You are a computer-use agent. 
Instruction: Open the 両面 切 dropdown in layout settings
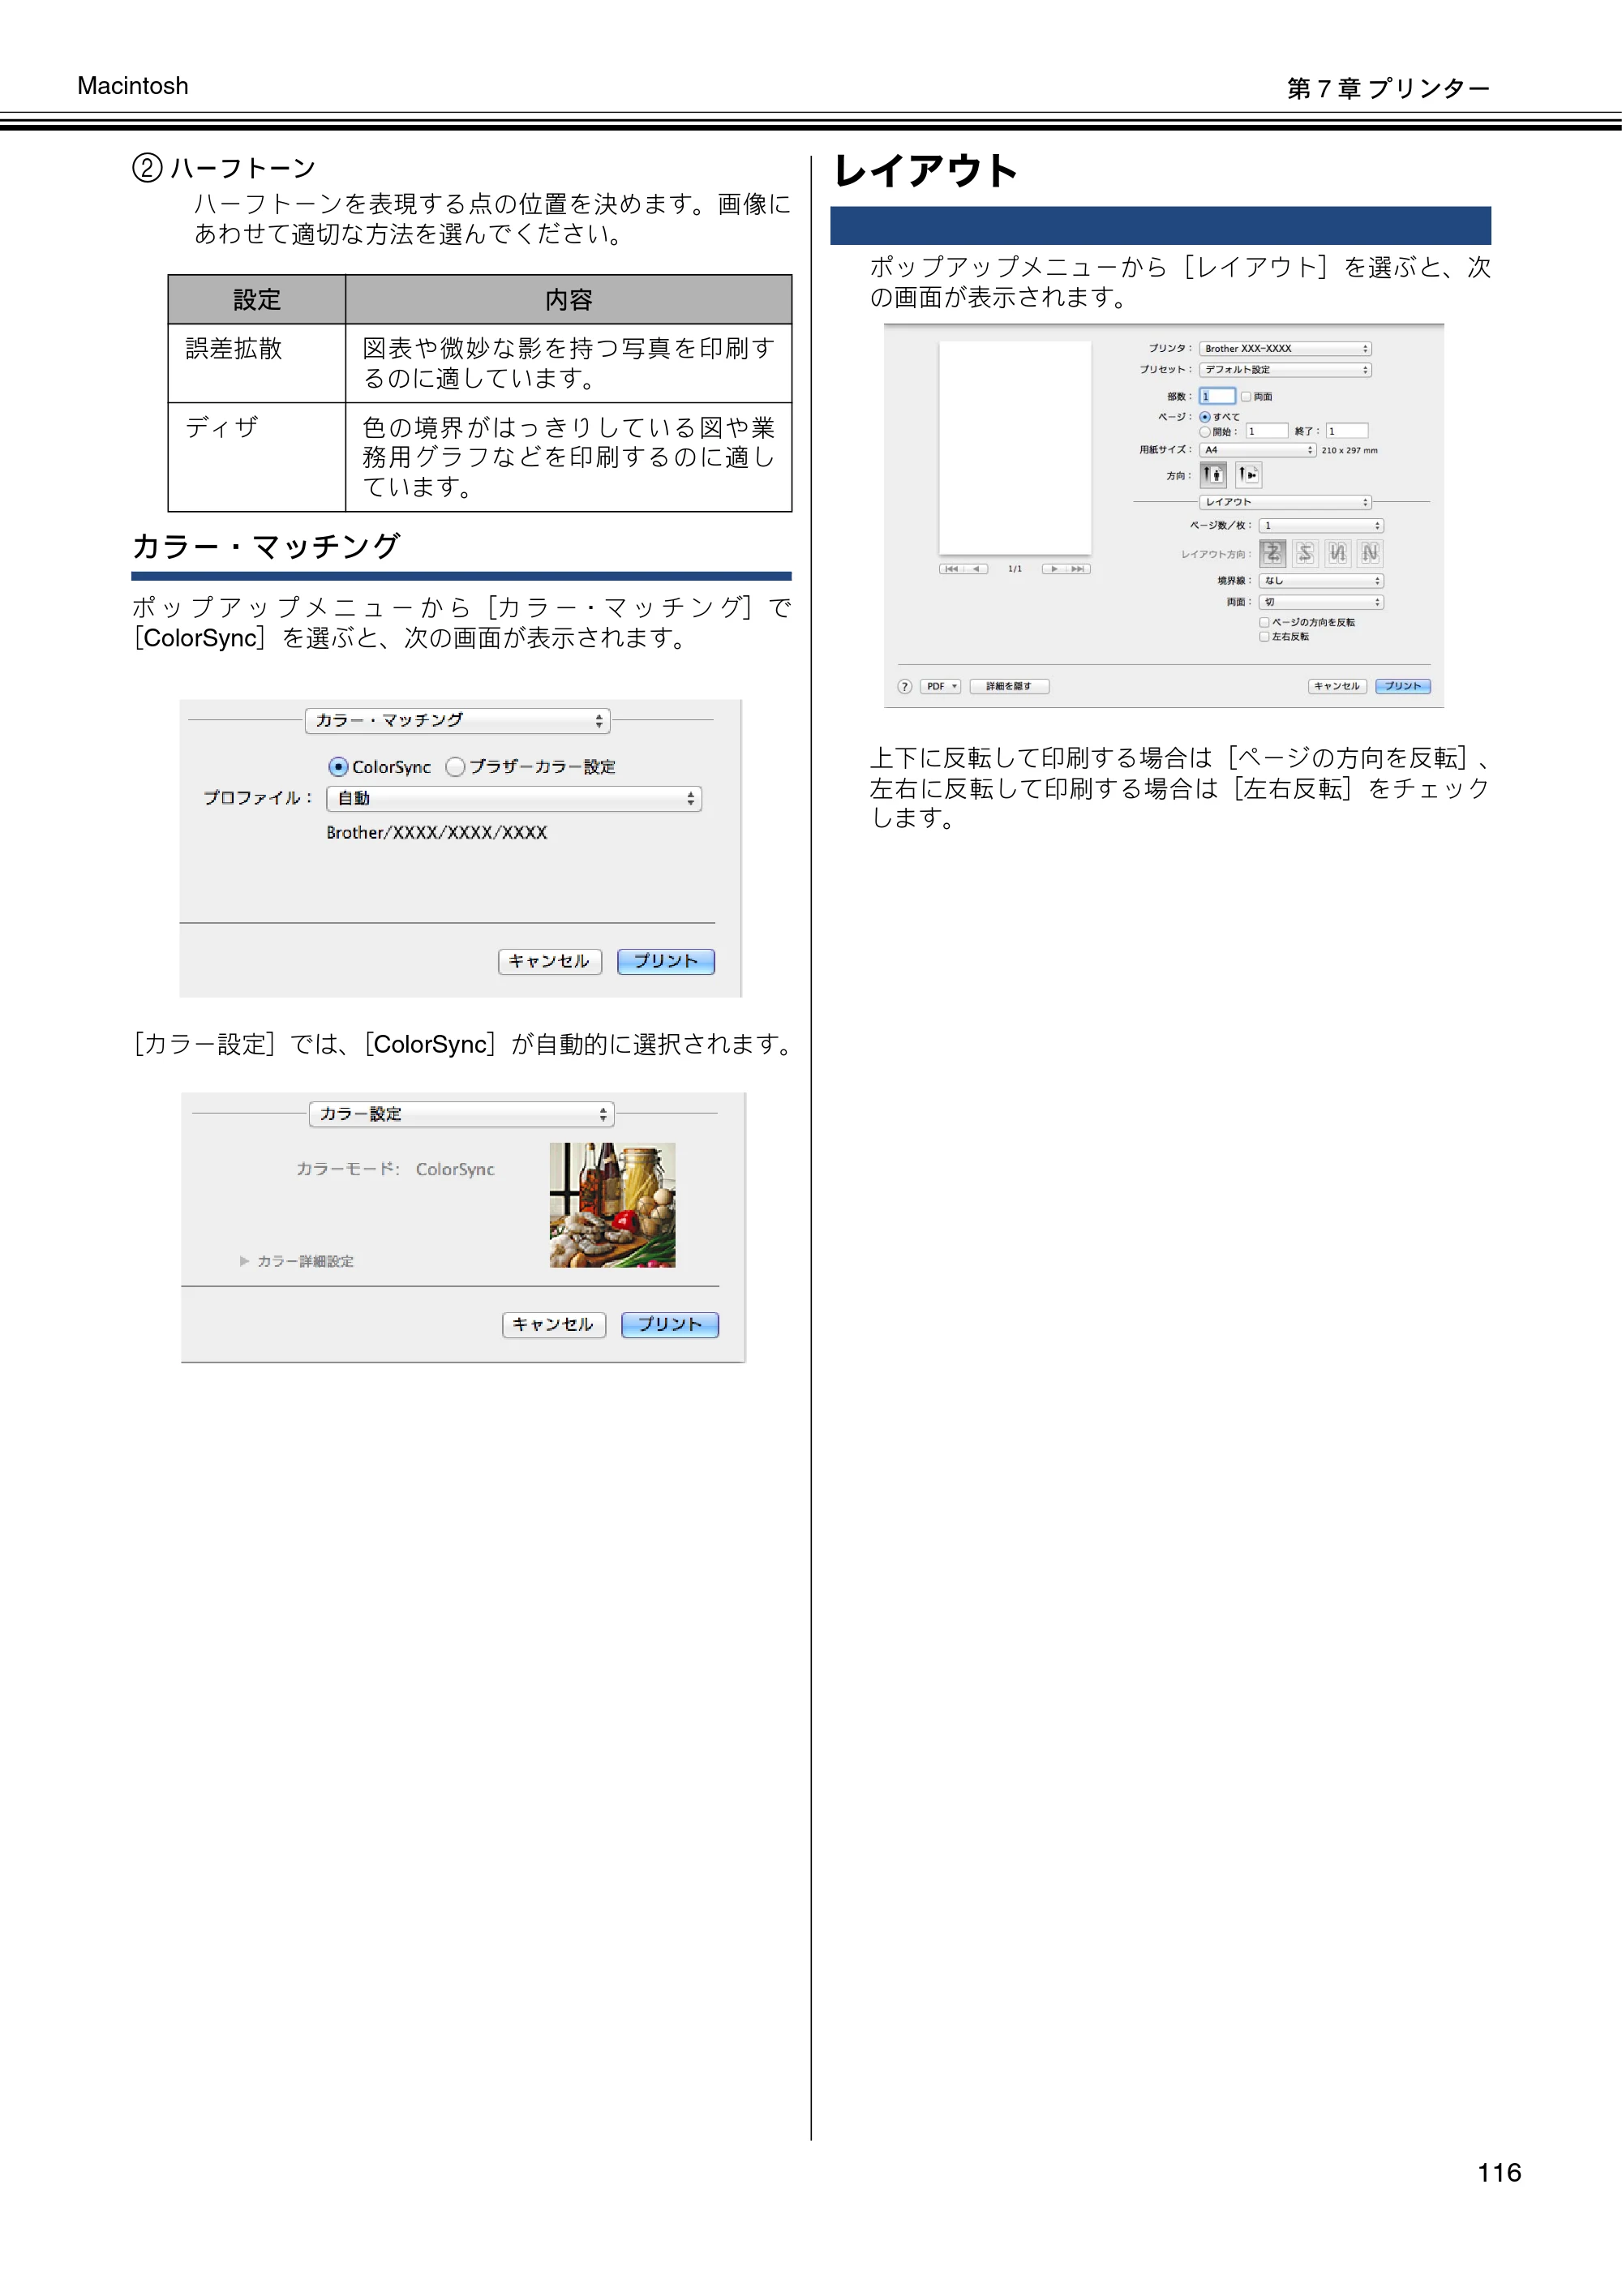1321,602
